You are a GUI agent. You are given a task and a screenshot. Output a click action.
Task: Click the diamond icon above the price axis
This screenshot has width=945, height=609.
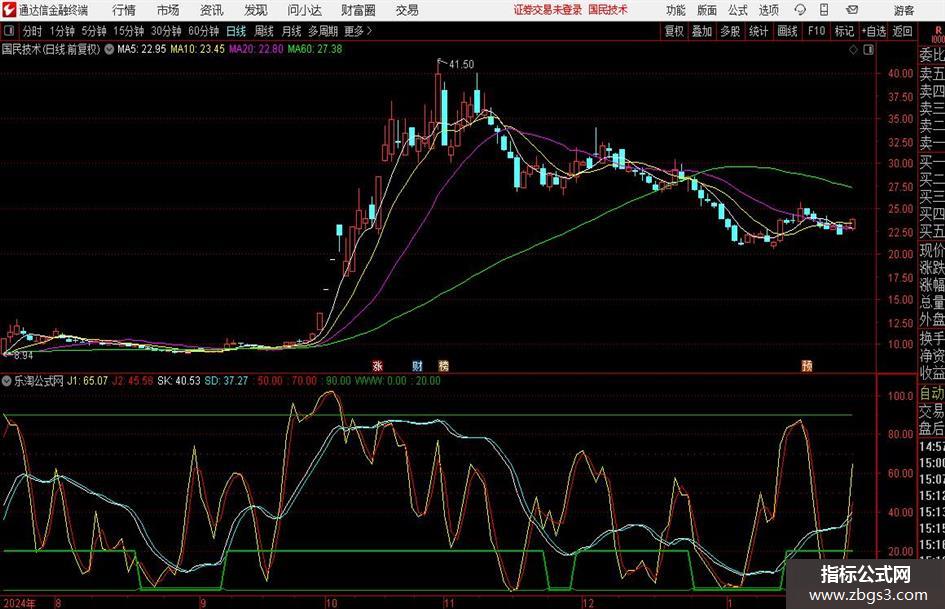click(x=853, y=49)
